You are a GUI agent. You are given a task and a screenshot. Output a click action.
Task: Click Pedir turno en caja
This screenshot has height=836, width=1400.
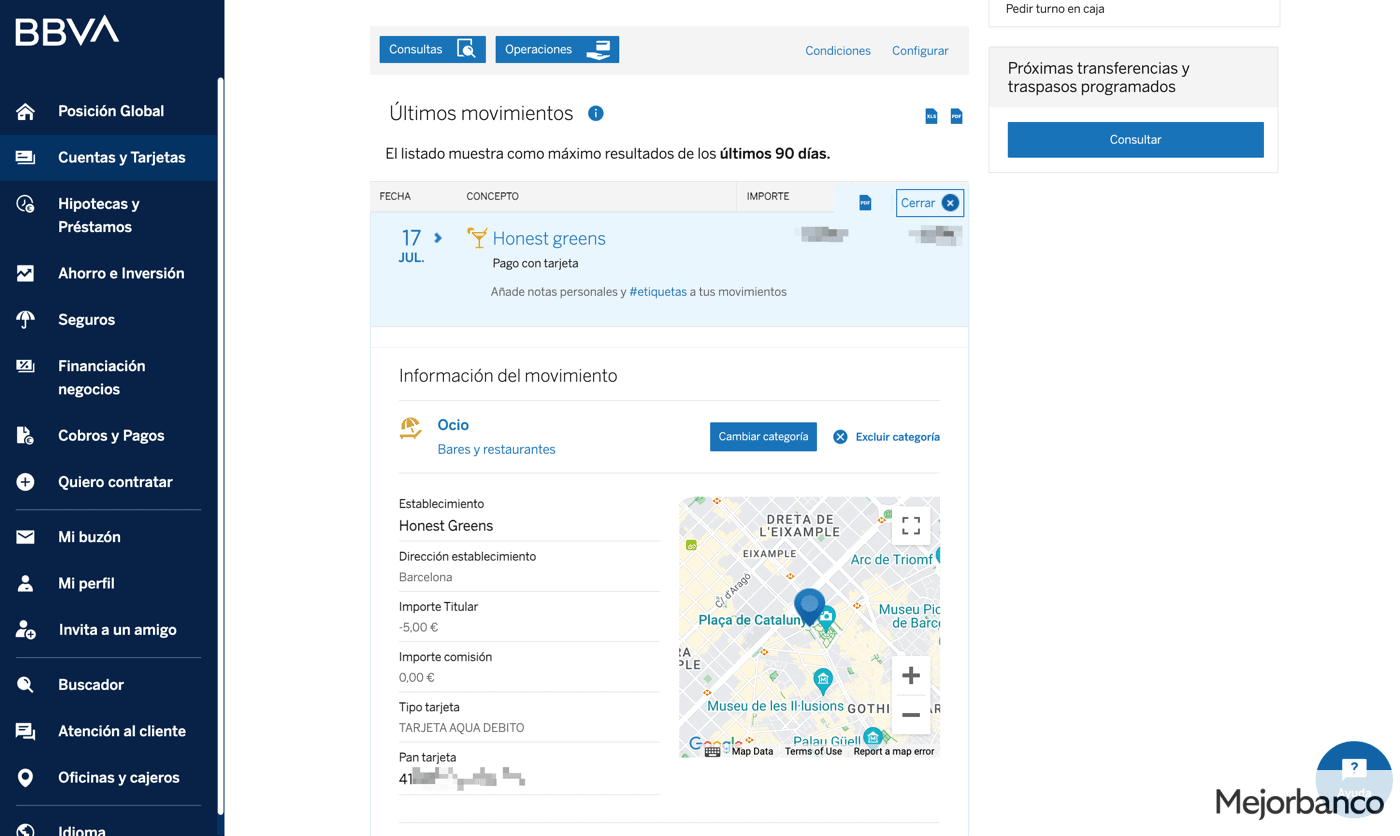coord(1055,9)
